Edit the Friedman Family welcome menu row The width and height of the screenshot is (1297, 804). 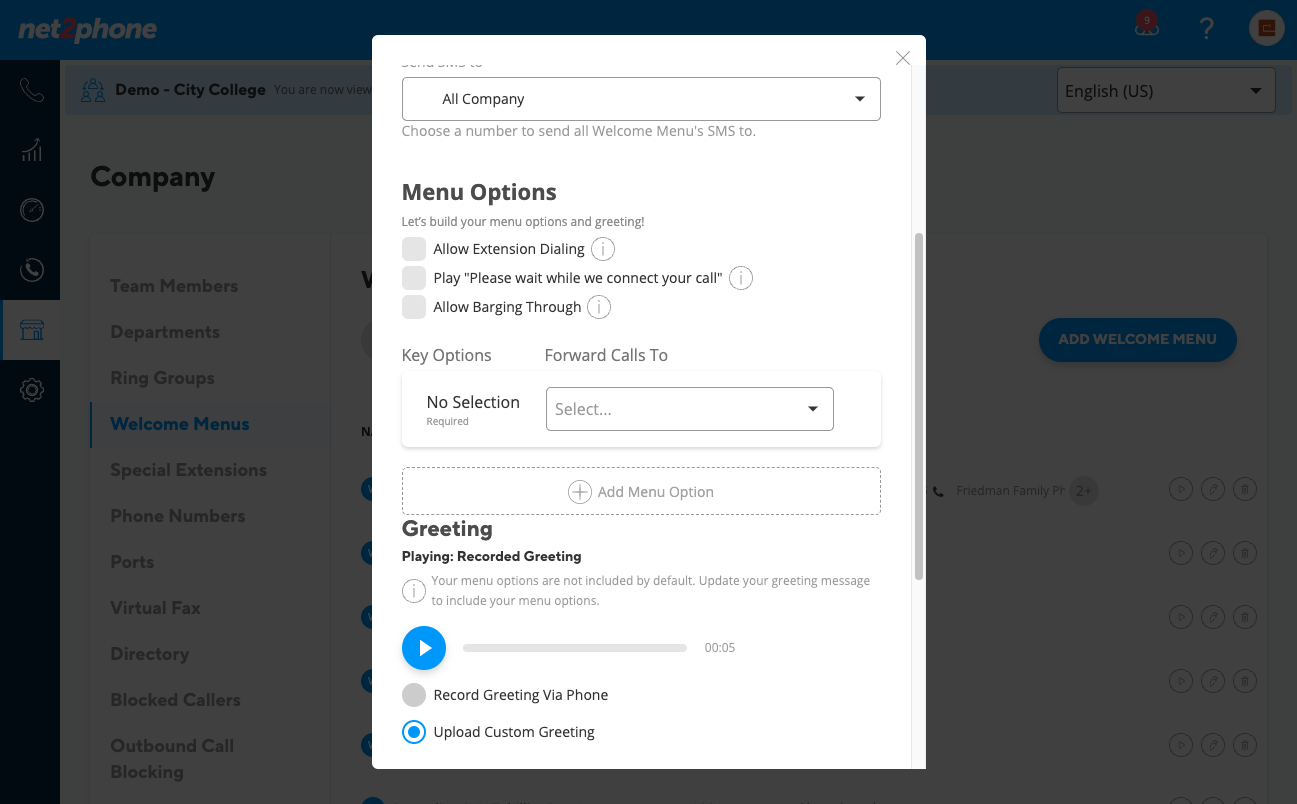coord(1213,490)
